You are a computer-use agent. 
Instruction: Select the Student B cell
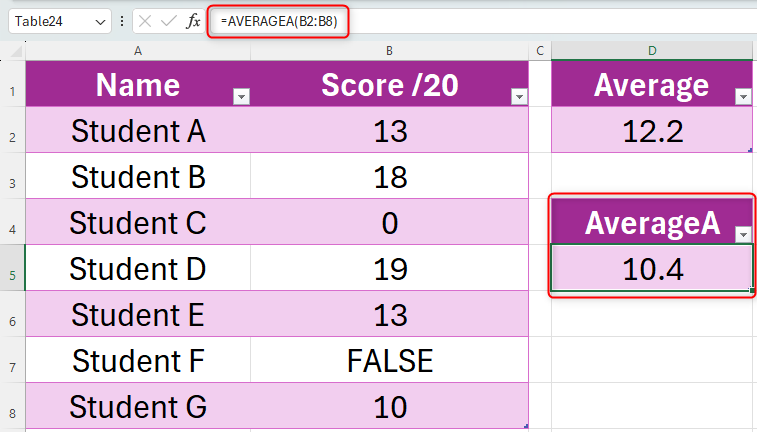[138, 176]
